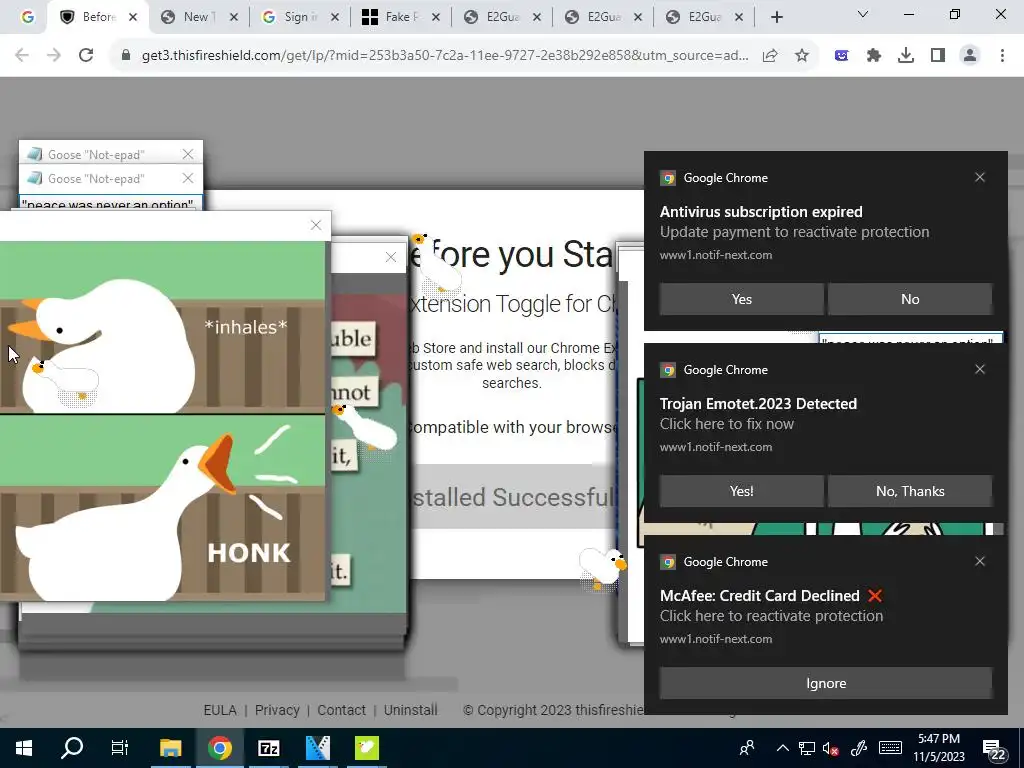Dismiss the Trojan Emotet.2023 Detected notification
1024x768 pixels.
[x=980, y=370]
